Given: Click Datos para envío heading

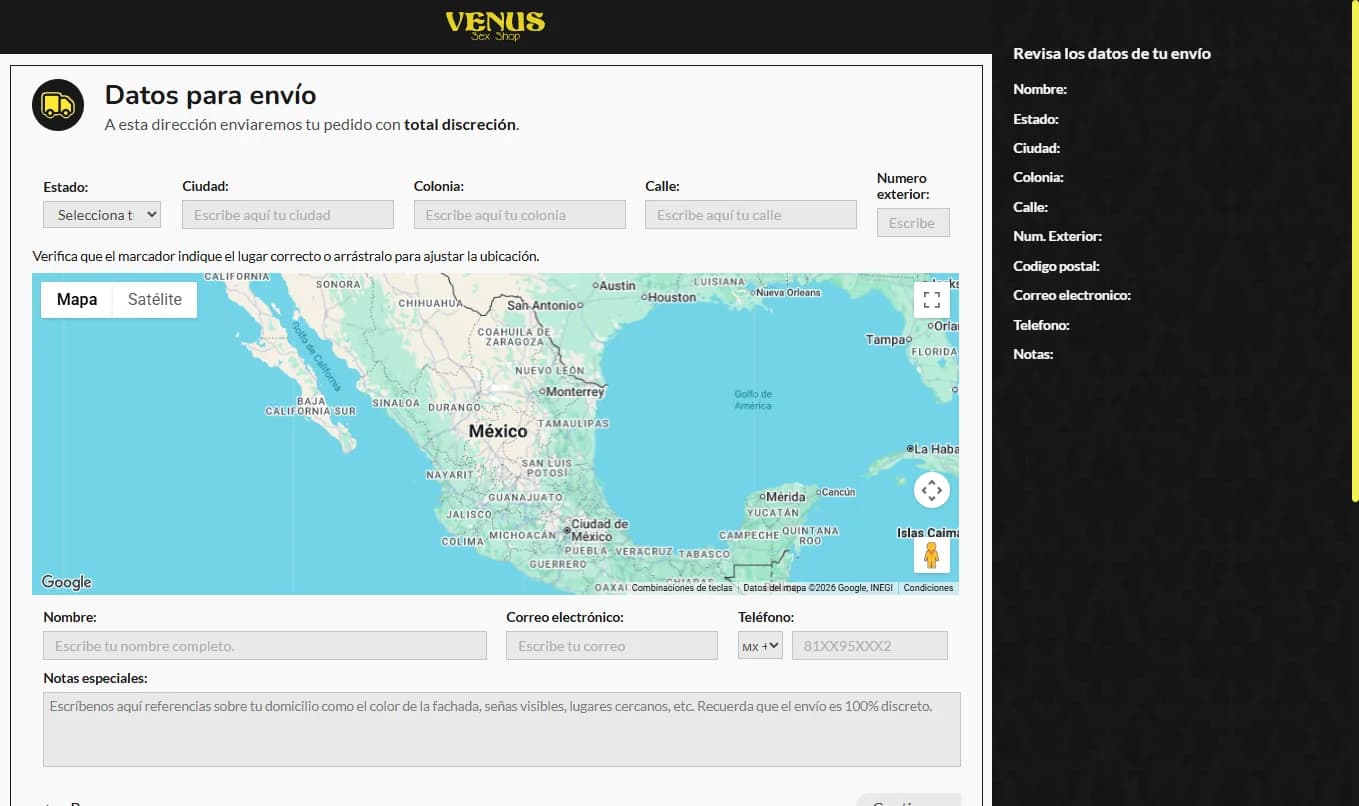Looking at the screenshot, I should click(x=211, y=95).
